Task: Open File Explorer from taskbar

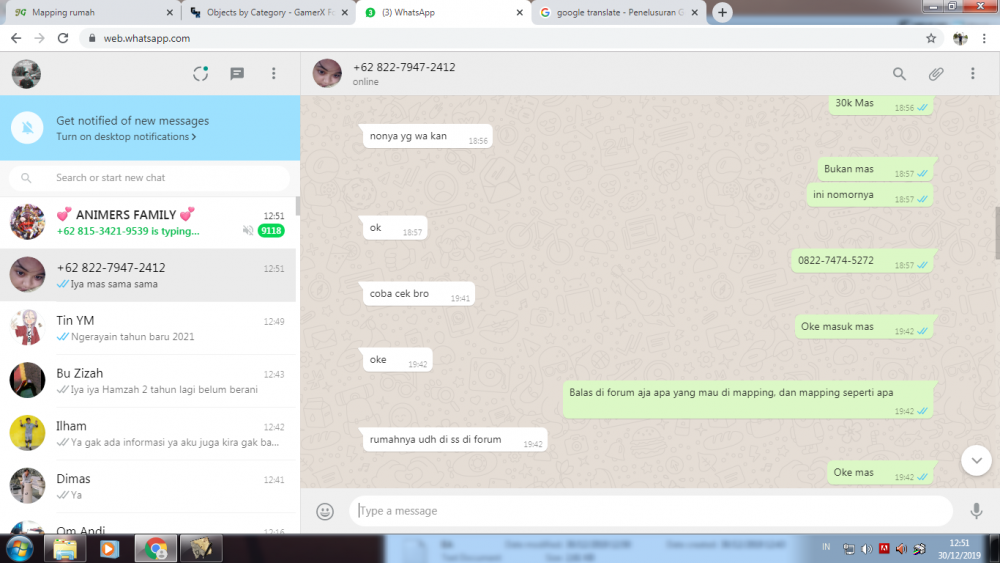Action: coord(64,548)
